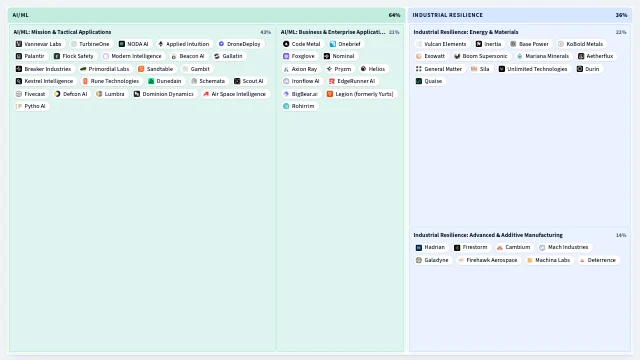Viewport: 640px width, 360px height.
Task: Click the AI/ML: Mission & Tactical Applications heading
Action: click(62, 32)
